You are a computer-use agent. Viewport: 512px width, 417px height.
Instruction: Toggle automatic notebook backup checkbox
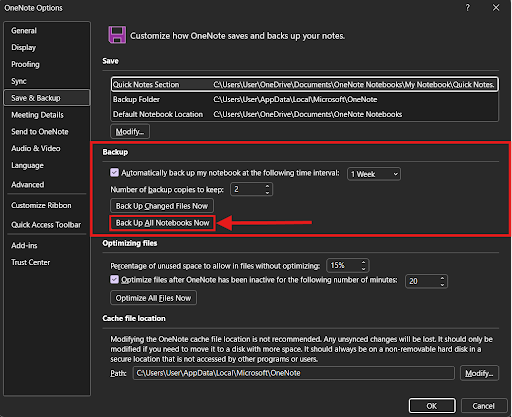114,172
